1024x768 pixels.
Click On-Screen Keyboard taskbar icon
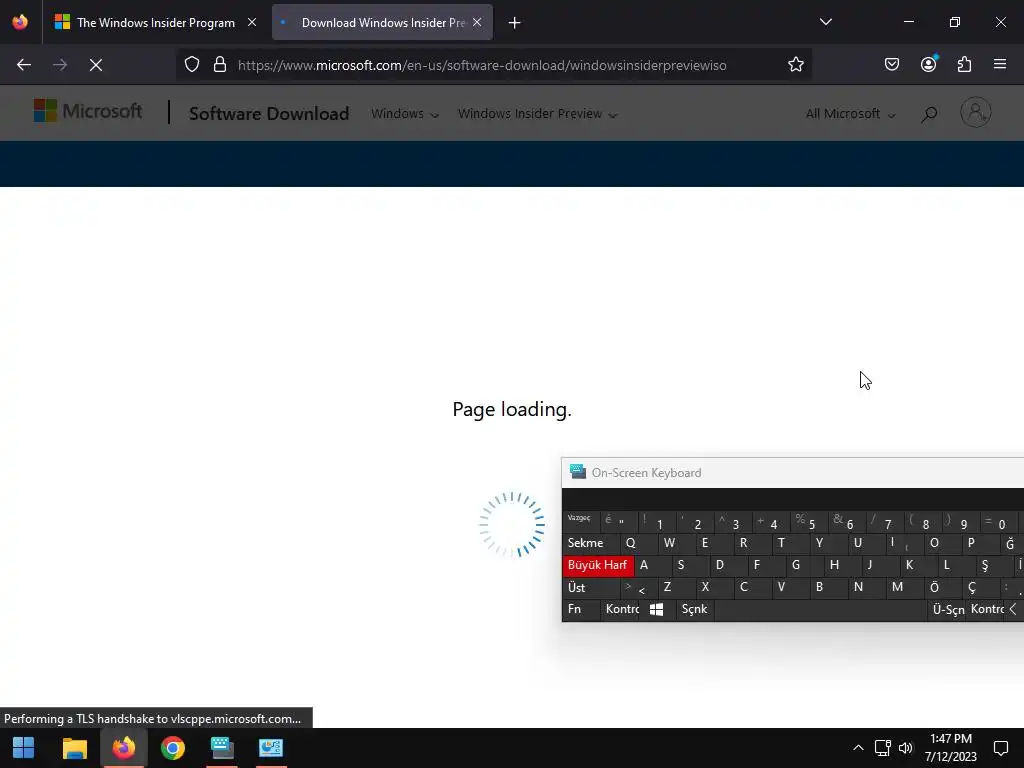[x=222, y=748]
